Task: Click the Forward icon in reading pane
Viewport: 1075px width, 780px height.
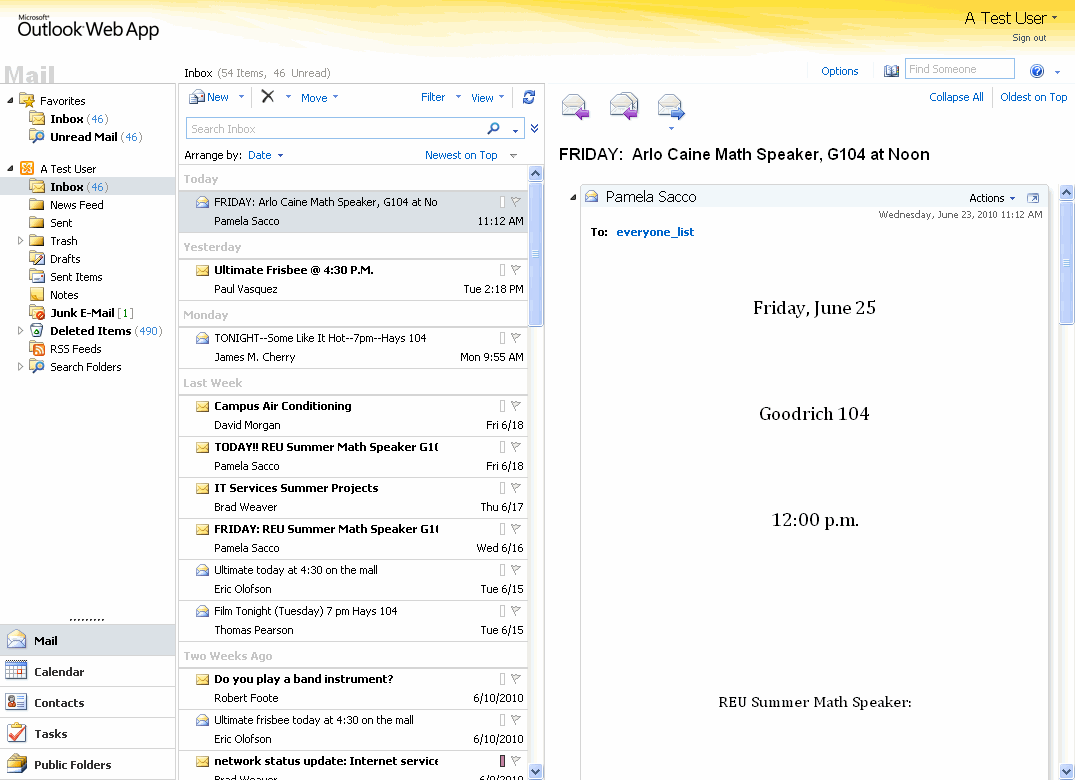Action: tap(671, 107)
